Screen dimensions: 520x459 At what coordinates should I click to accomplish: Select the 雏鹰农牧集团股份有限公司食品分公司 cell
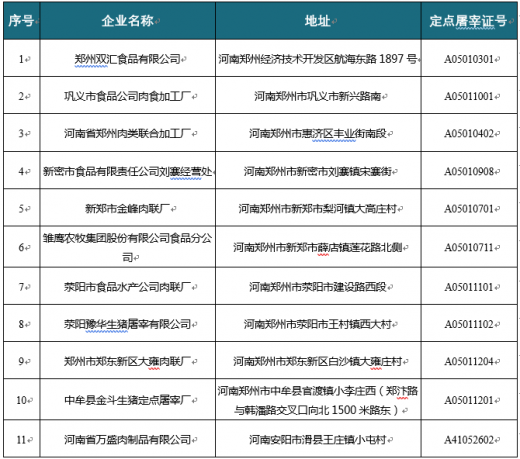pyautogui.click(x=128, y=247)
